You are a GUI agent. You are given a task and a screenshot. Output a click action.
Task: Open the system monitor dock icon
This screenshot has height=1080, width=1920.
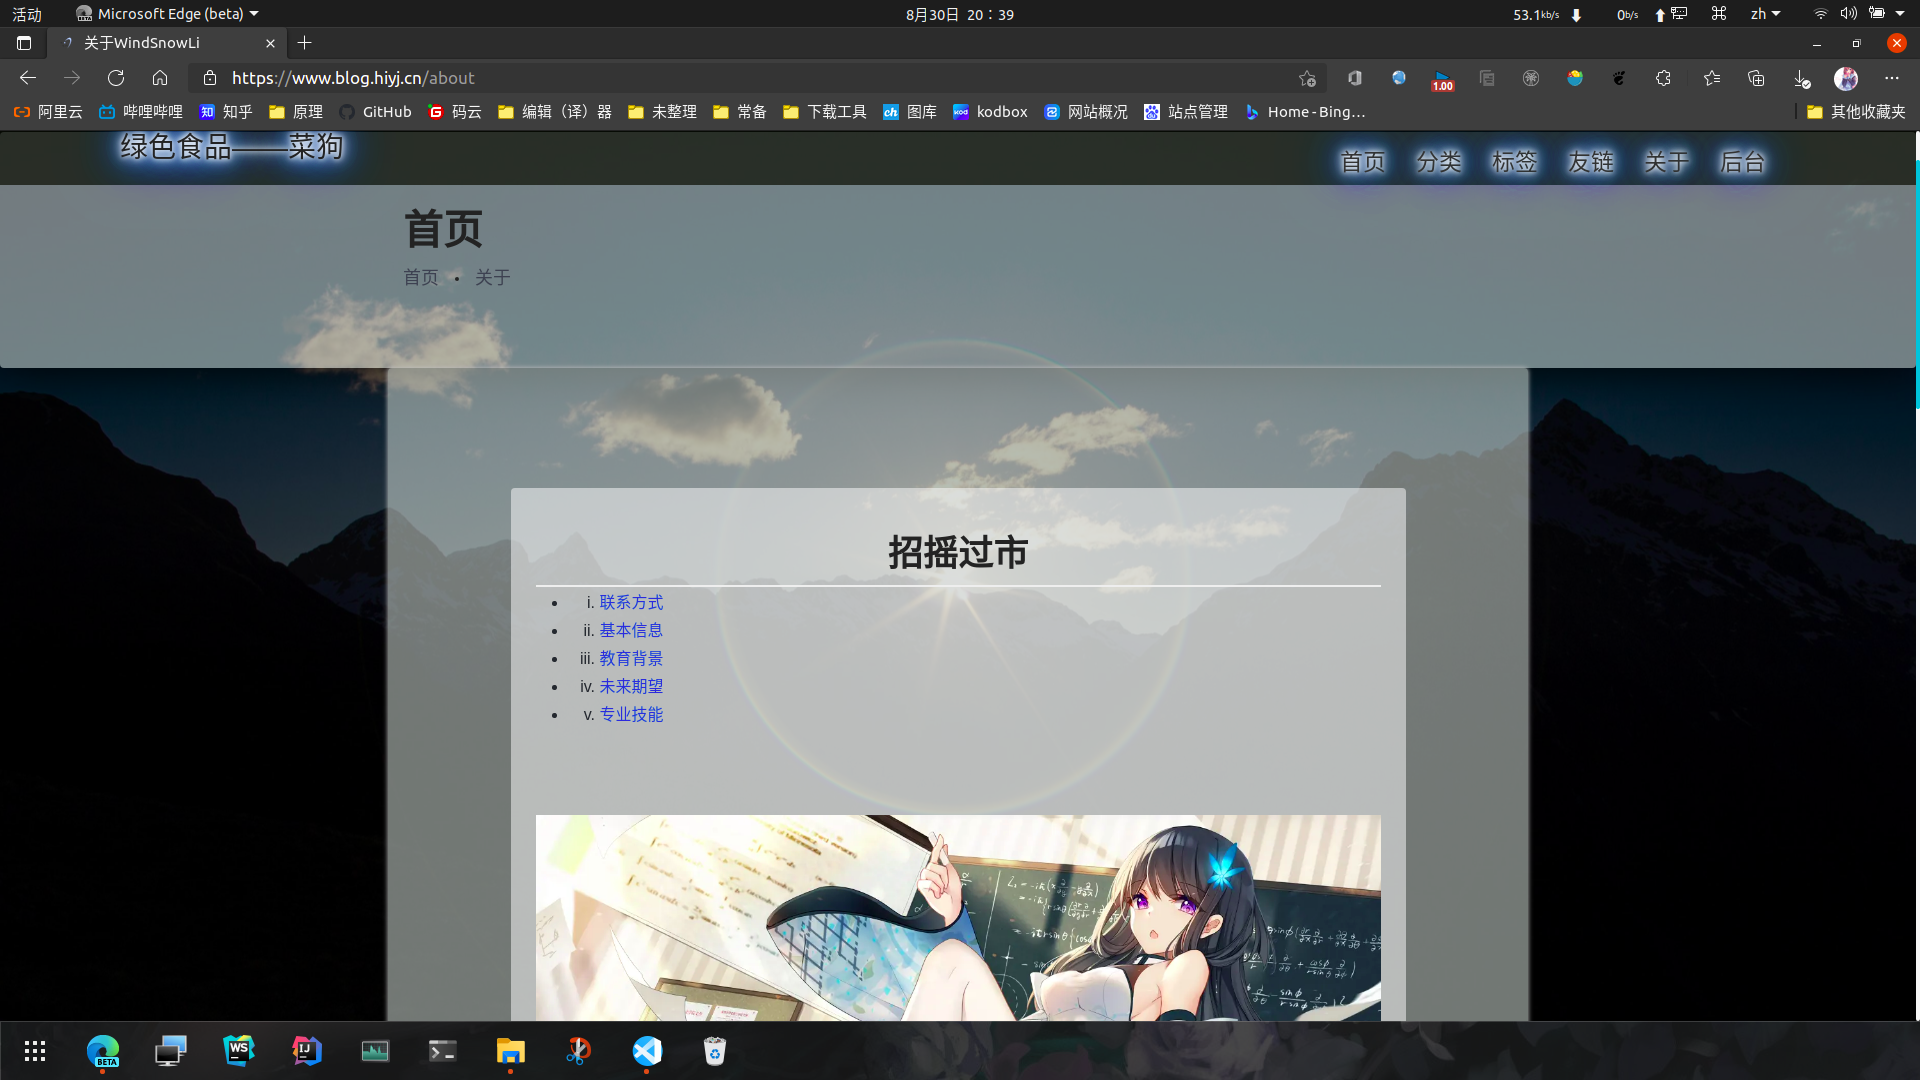click(x=375, y=1051)
